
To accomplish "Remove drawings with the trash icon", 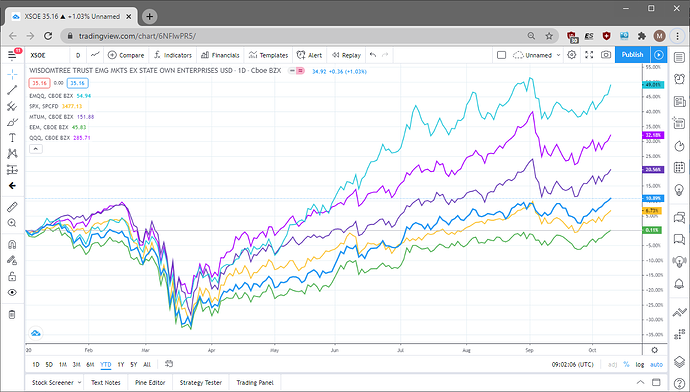I will click(x=12, y=314).
